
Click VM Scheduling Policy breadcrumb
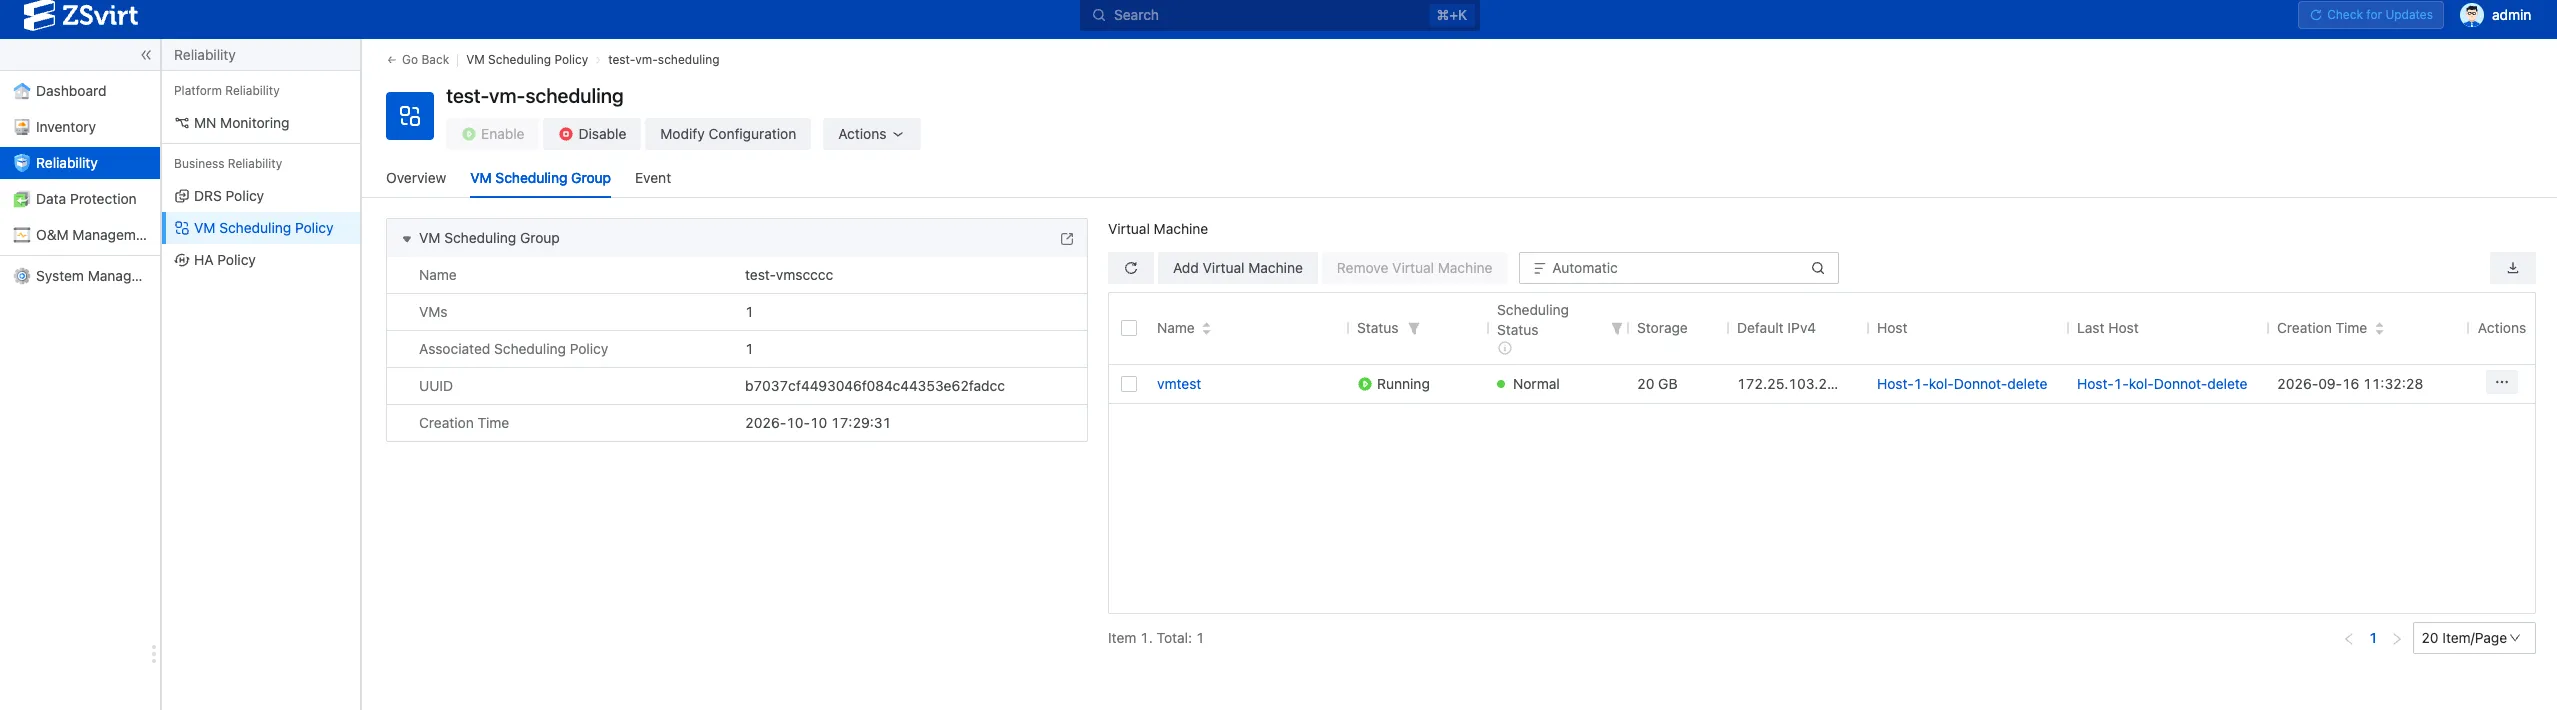(x=527, y=60)
